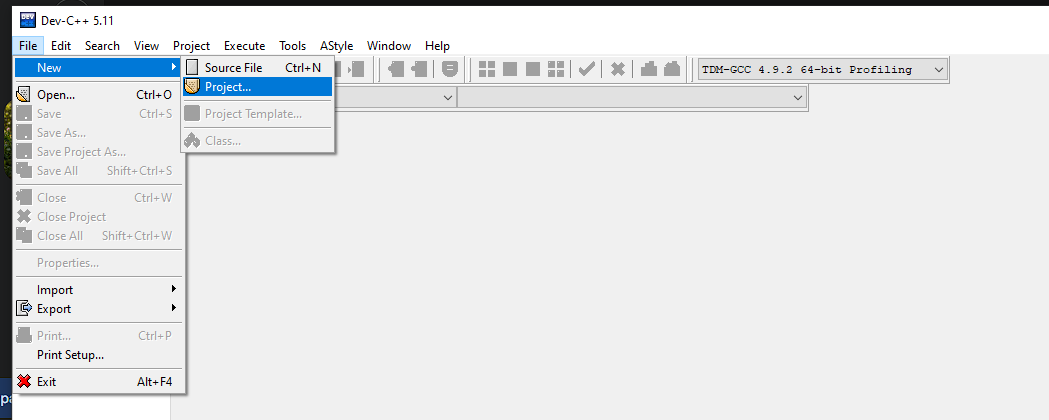Viewport: 1049px width, 420px height.
Task: Open the Import submenu
Action: (x=98, y=290)
